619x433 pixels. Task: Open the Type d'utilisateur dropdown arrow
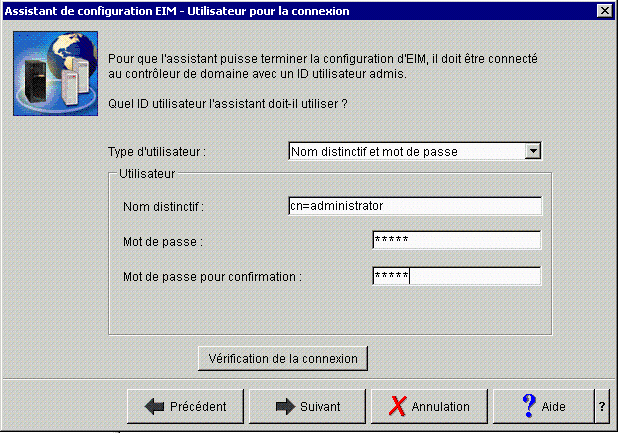tap(533, 151)
